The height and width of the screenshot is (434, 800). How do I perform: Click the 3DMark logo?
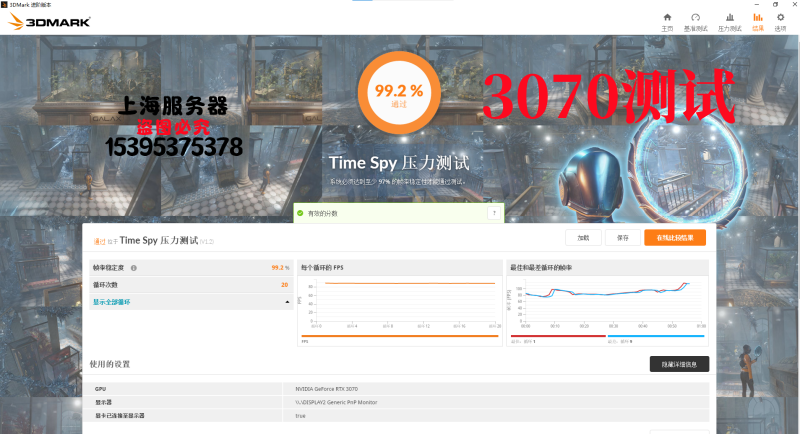(49, 21)
